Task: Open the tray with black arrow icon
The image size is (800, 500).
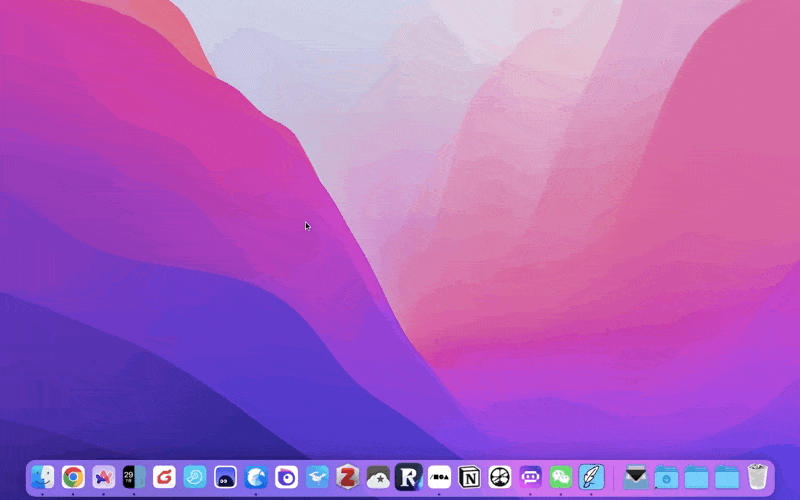Action: click(636, 478)
